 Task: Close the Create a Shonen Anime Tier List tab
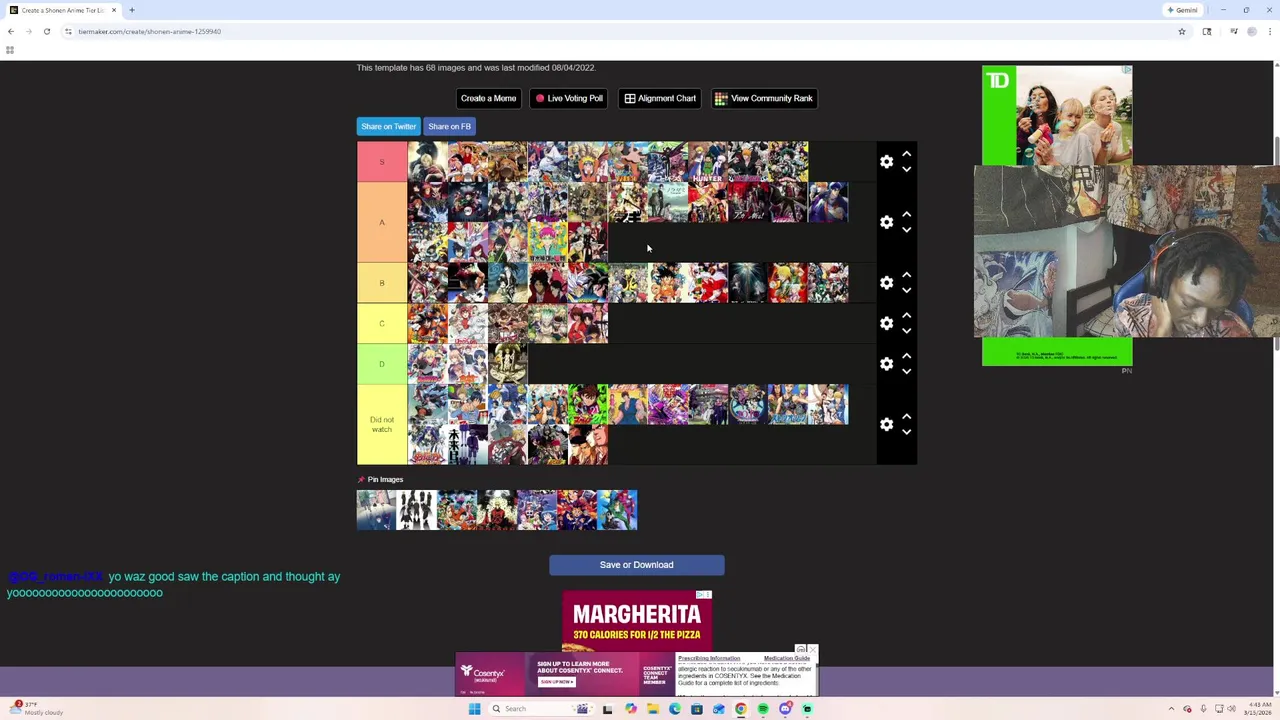(113, 10)
